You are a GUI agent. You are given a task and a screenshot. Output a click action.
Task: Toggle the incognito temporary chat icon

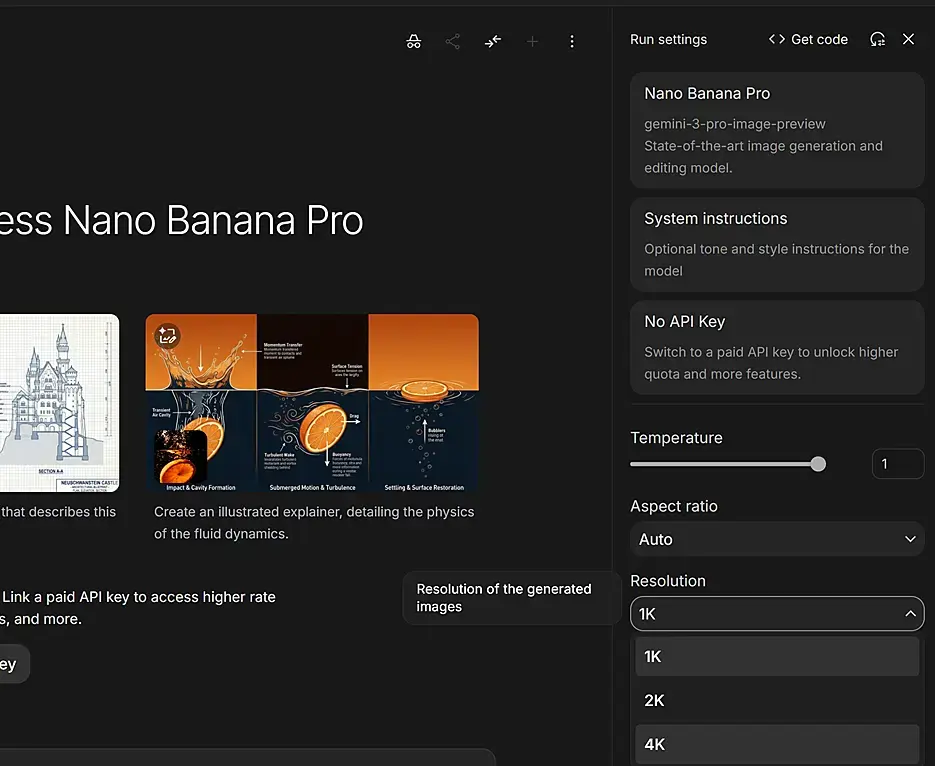[414, 41]
